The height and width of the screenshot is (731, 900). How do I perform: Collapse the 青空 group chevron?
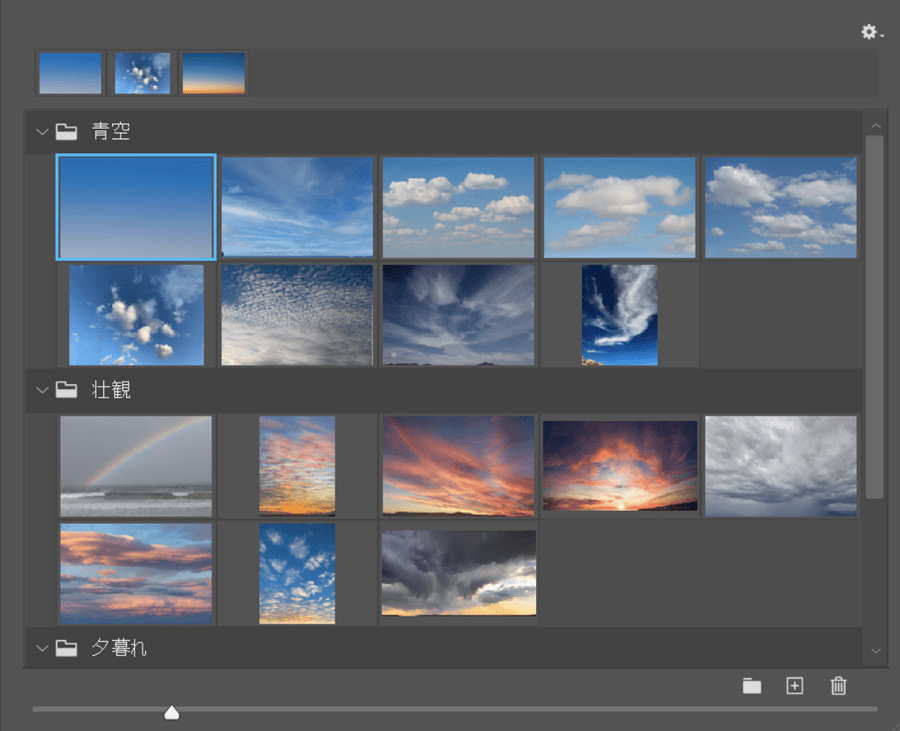point(42,131)
